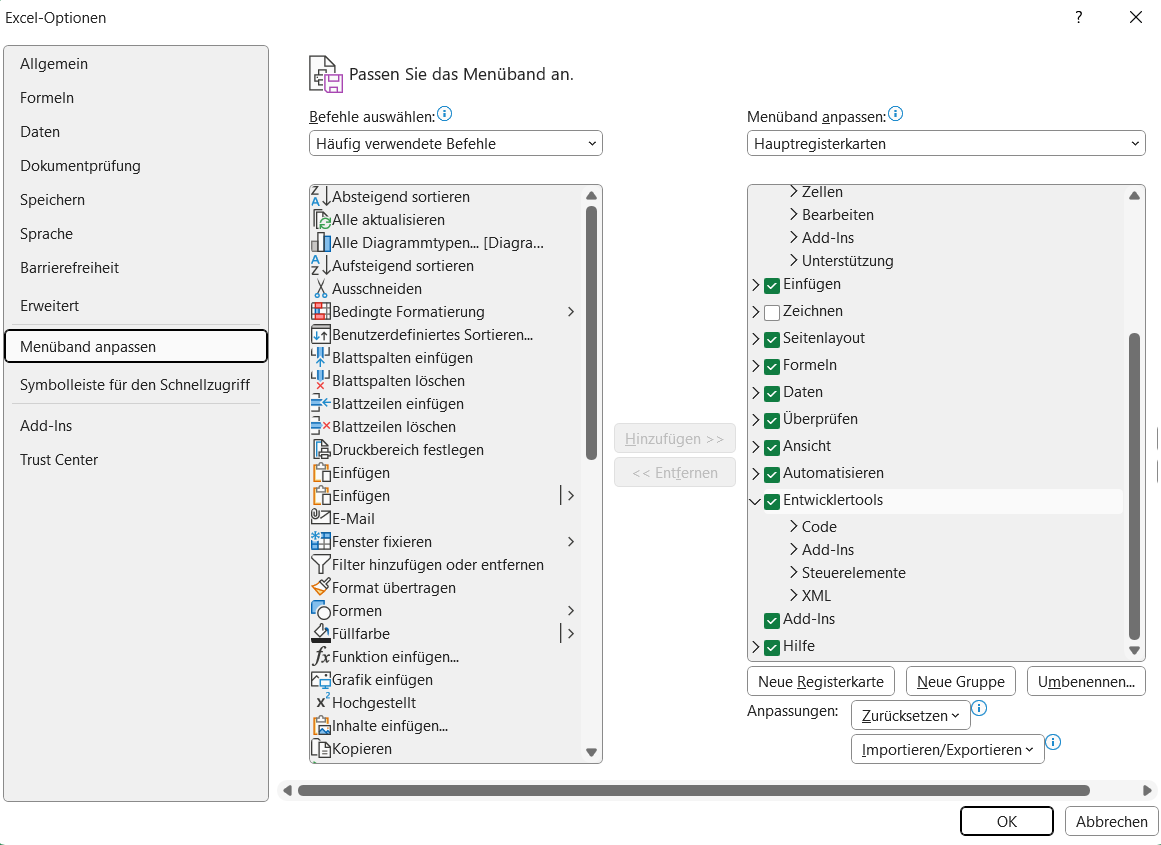Select the Blattspalten löschen icon
The image size is (1161, 845).
(x=321, y=381)
